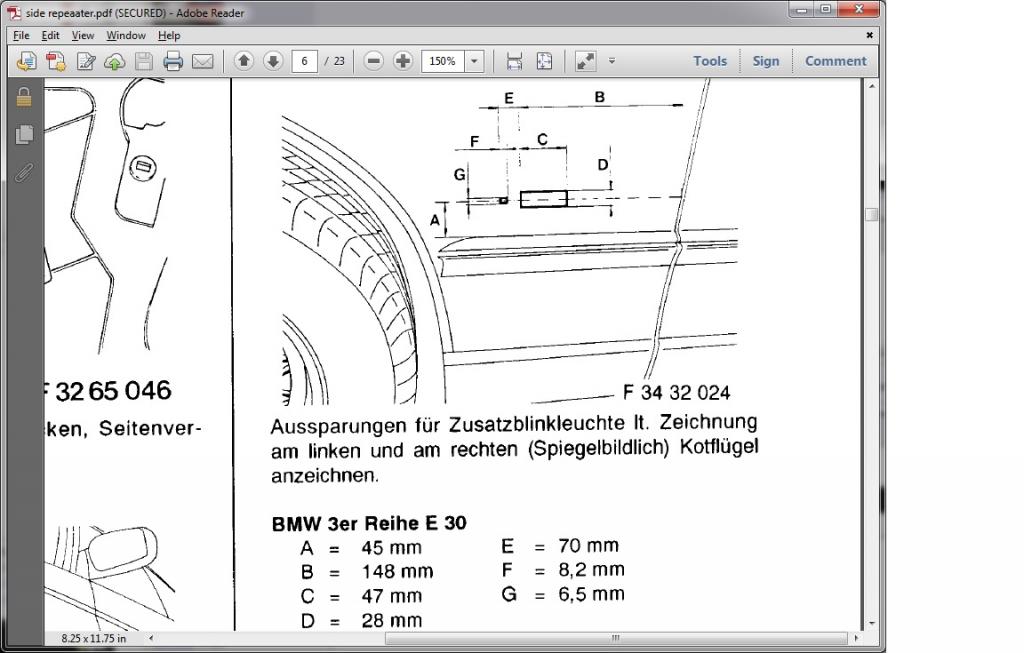Viewport: 1024px width, 653px height.
Task: Go to previous page with up arrow
Action: coord(243,61)
